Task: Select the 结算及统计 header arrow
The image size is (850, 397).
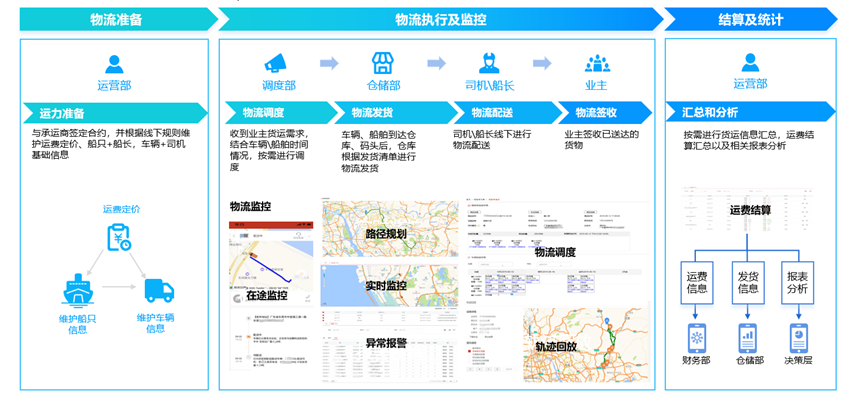Action: coord(751,20)
